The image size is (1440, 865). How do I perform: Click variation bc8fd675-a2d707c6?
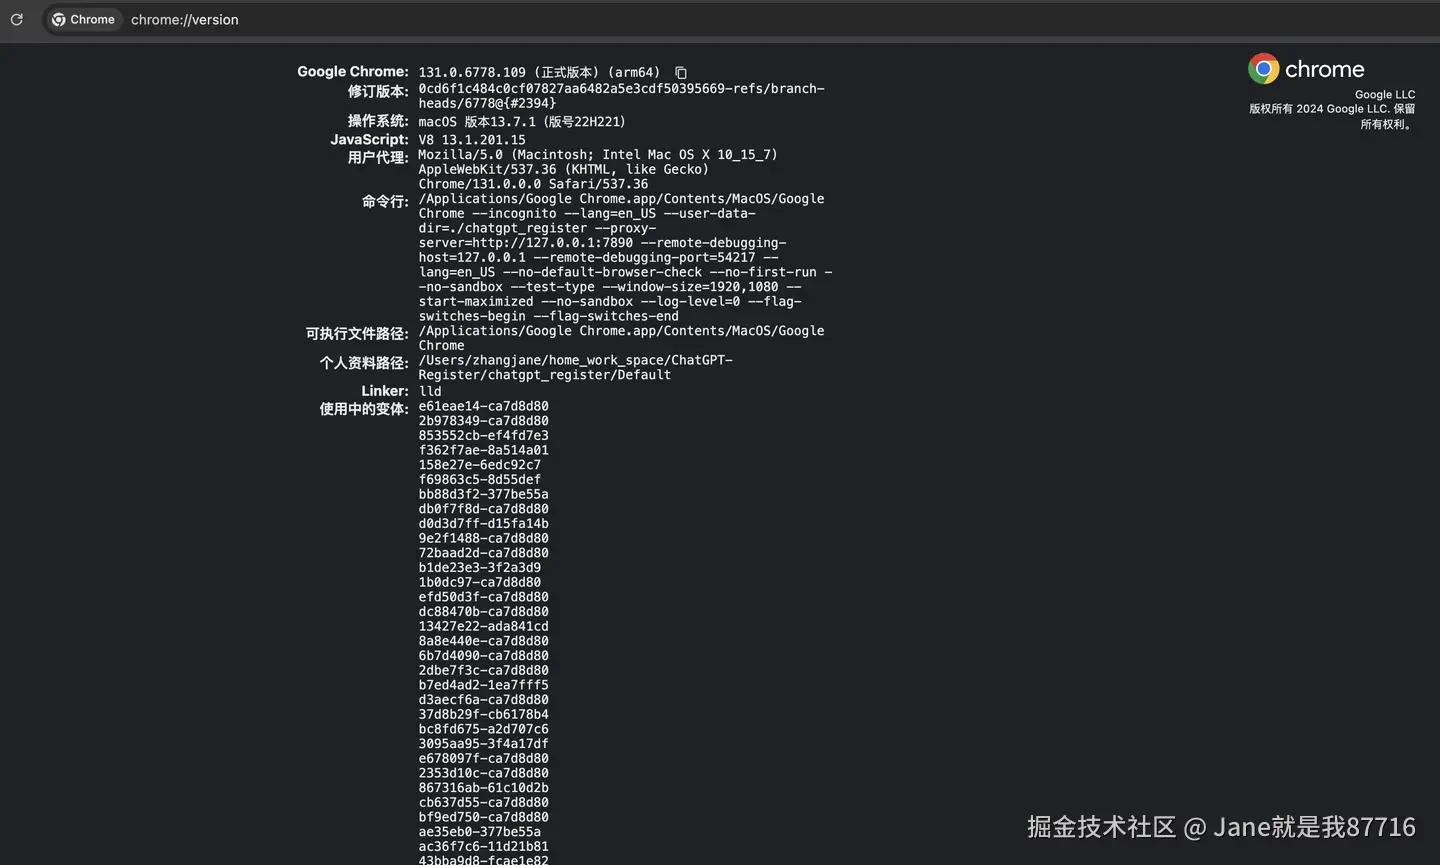pyautogui.click(x=483, y=729)
